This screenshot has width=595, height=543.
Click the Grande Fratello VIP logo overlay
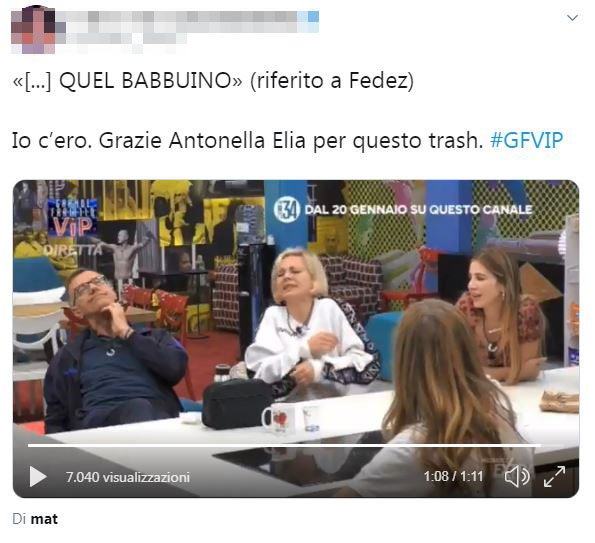[72, 218]
